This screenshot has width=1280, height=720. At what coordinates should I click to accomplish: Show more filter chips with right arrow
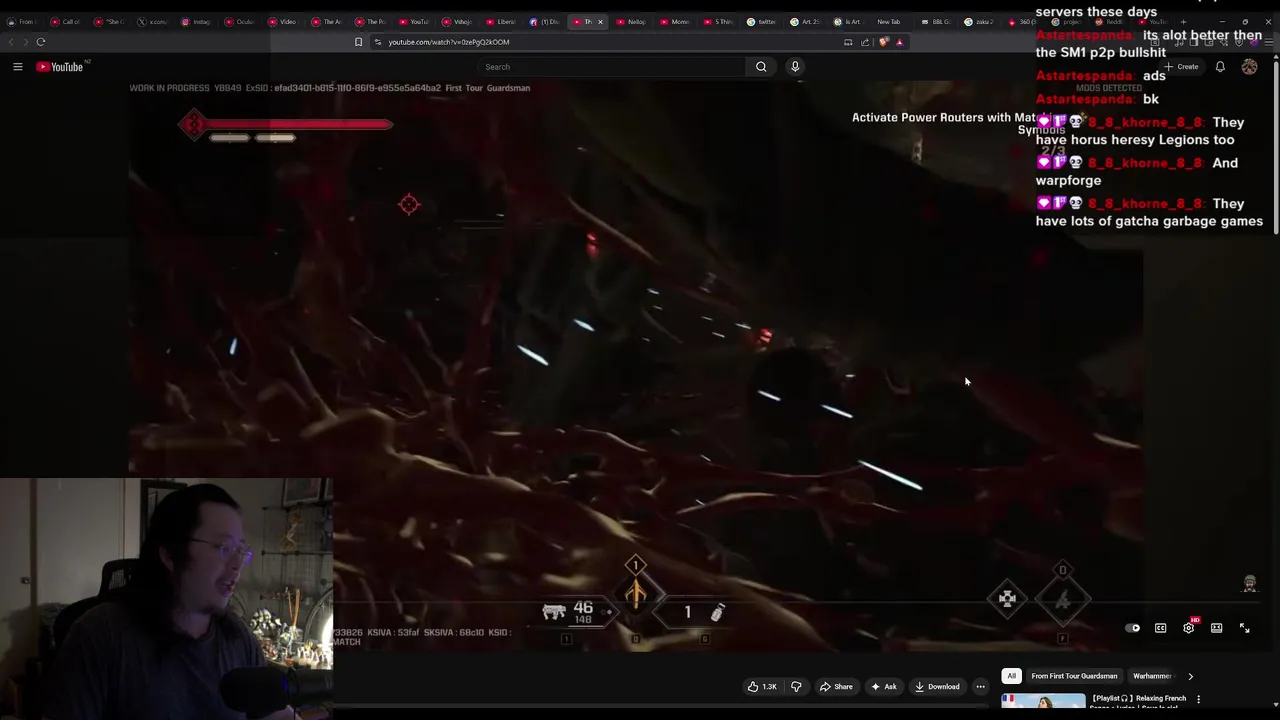point(1190,676)
